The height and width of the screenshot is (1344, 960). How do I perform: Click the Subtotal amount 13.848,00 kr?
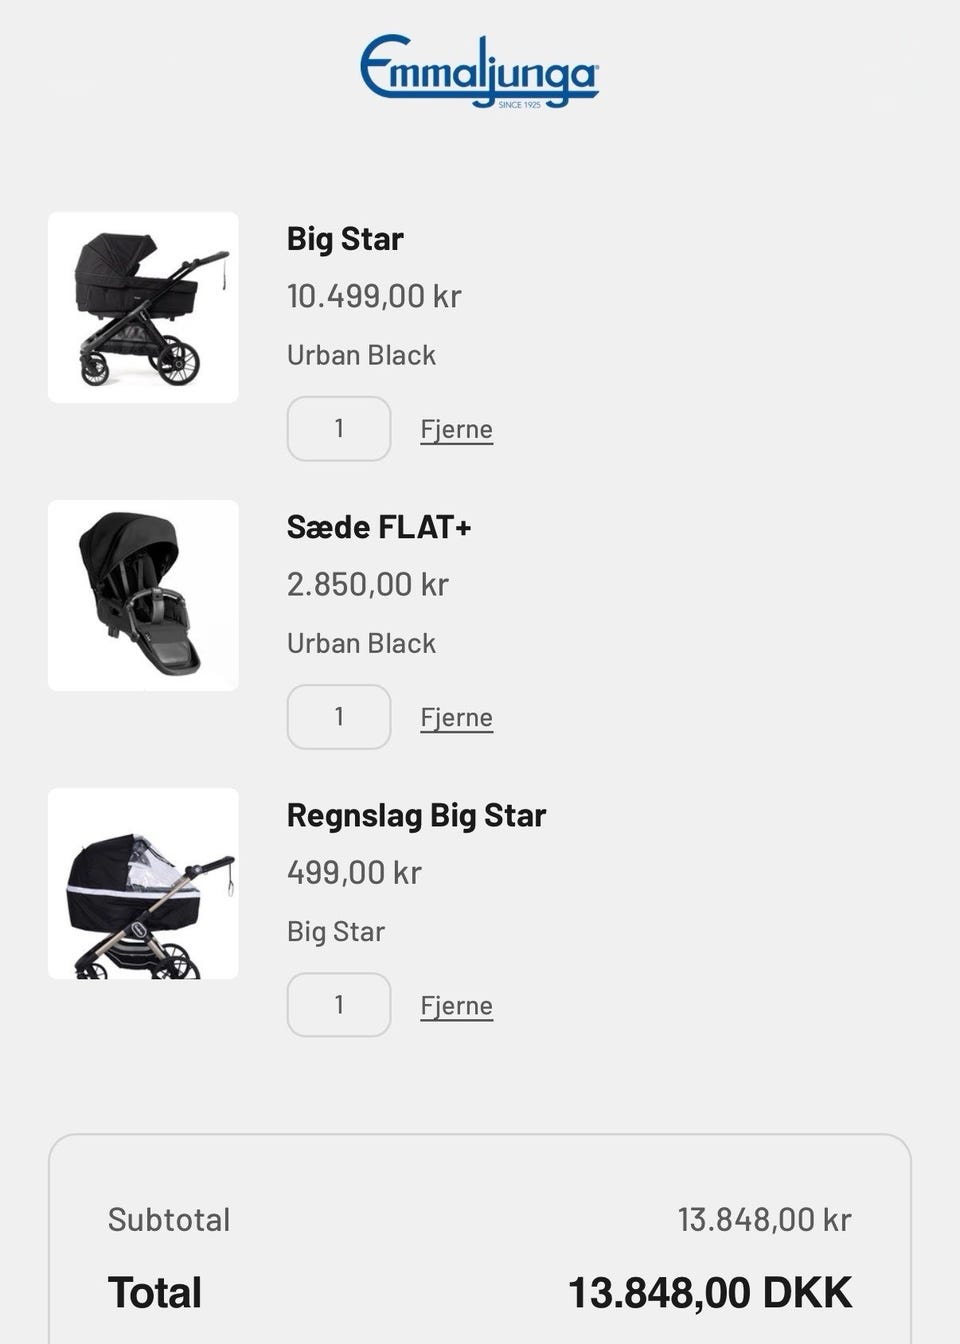(764, 1219)
